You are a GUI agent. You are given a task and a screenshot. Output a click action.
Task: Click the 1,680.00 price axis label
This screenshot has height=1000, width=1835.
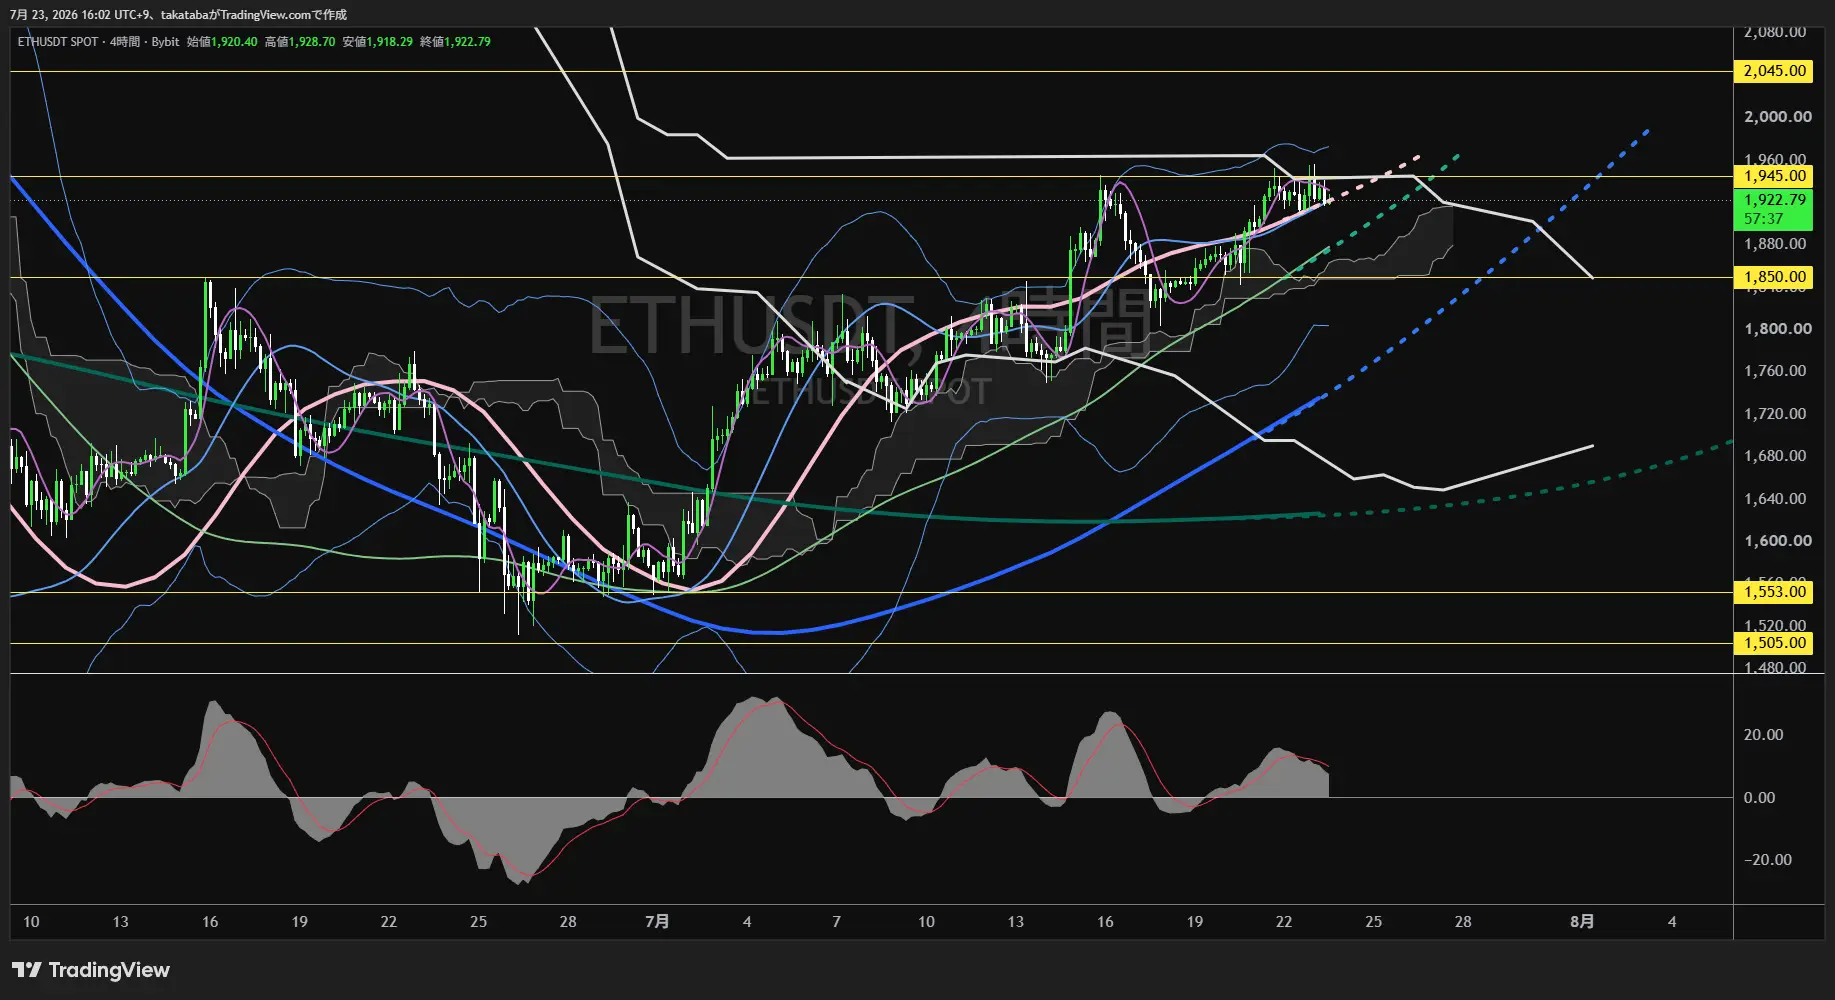coord(1775,456)
